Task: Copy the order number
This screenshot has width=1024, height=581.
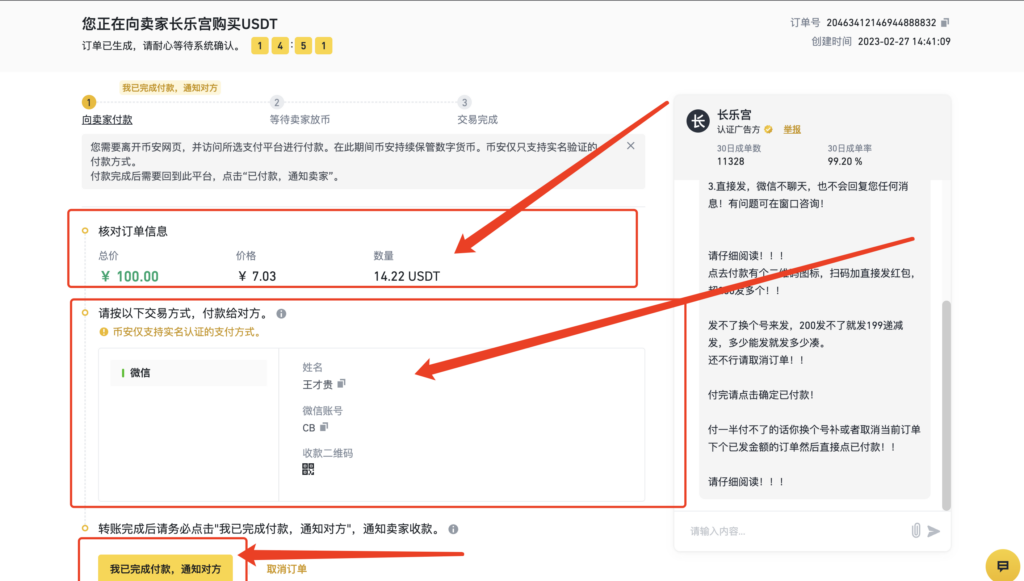Action: [945, 22]
